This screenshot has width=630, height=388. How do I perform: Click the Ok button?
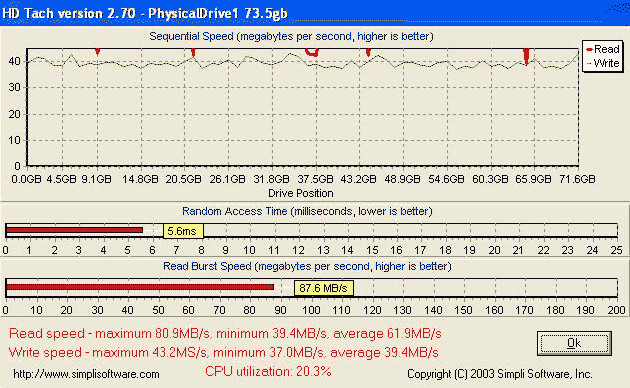click(574, 343)
